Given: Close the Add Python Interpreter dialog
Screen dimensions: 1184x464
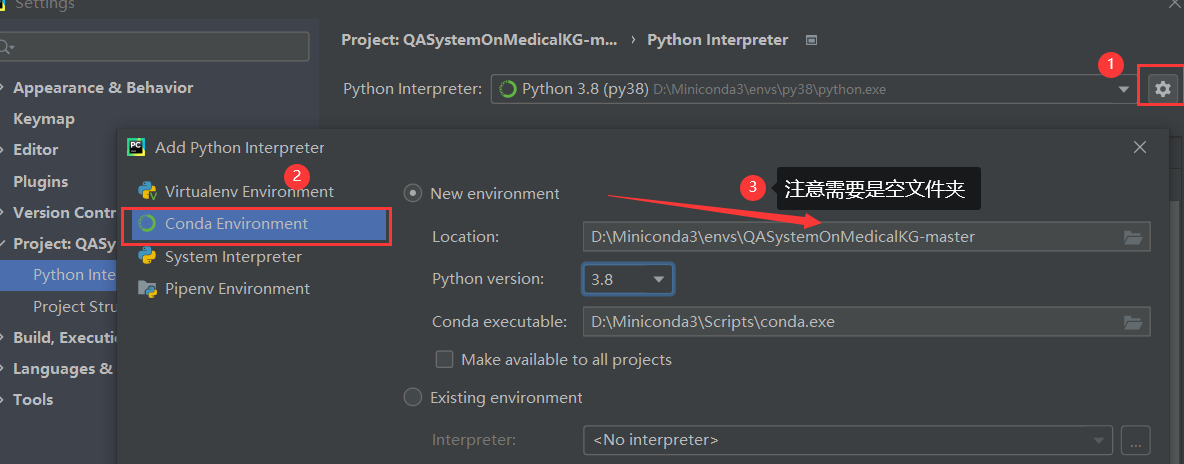Looking at the screenshot, I should pyautogui.click(x=1140, y=147).
